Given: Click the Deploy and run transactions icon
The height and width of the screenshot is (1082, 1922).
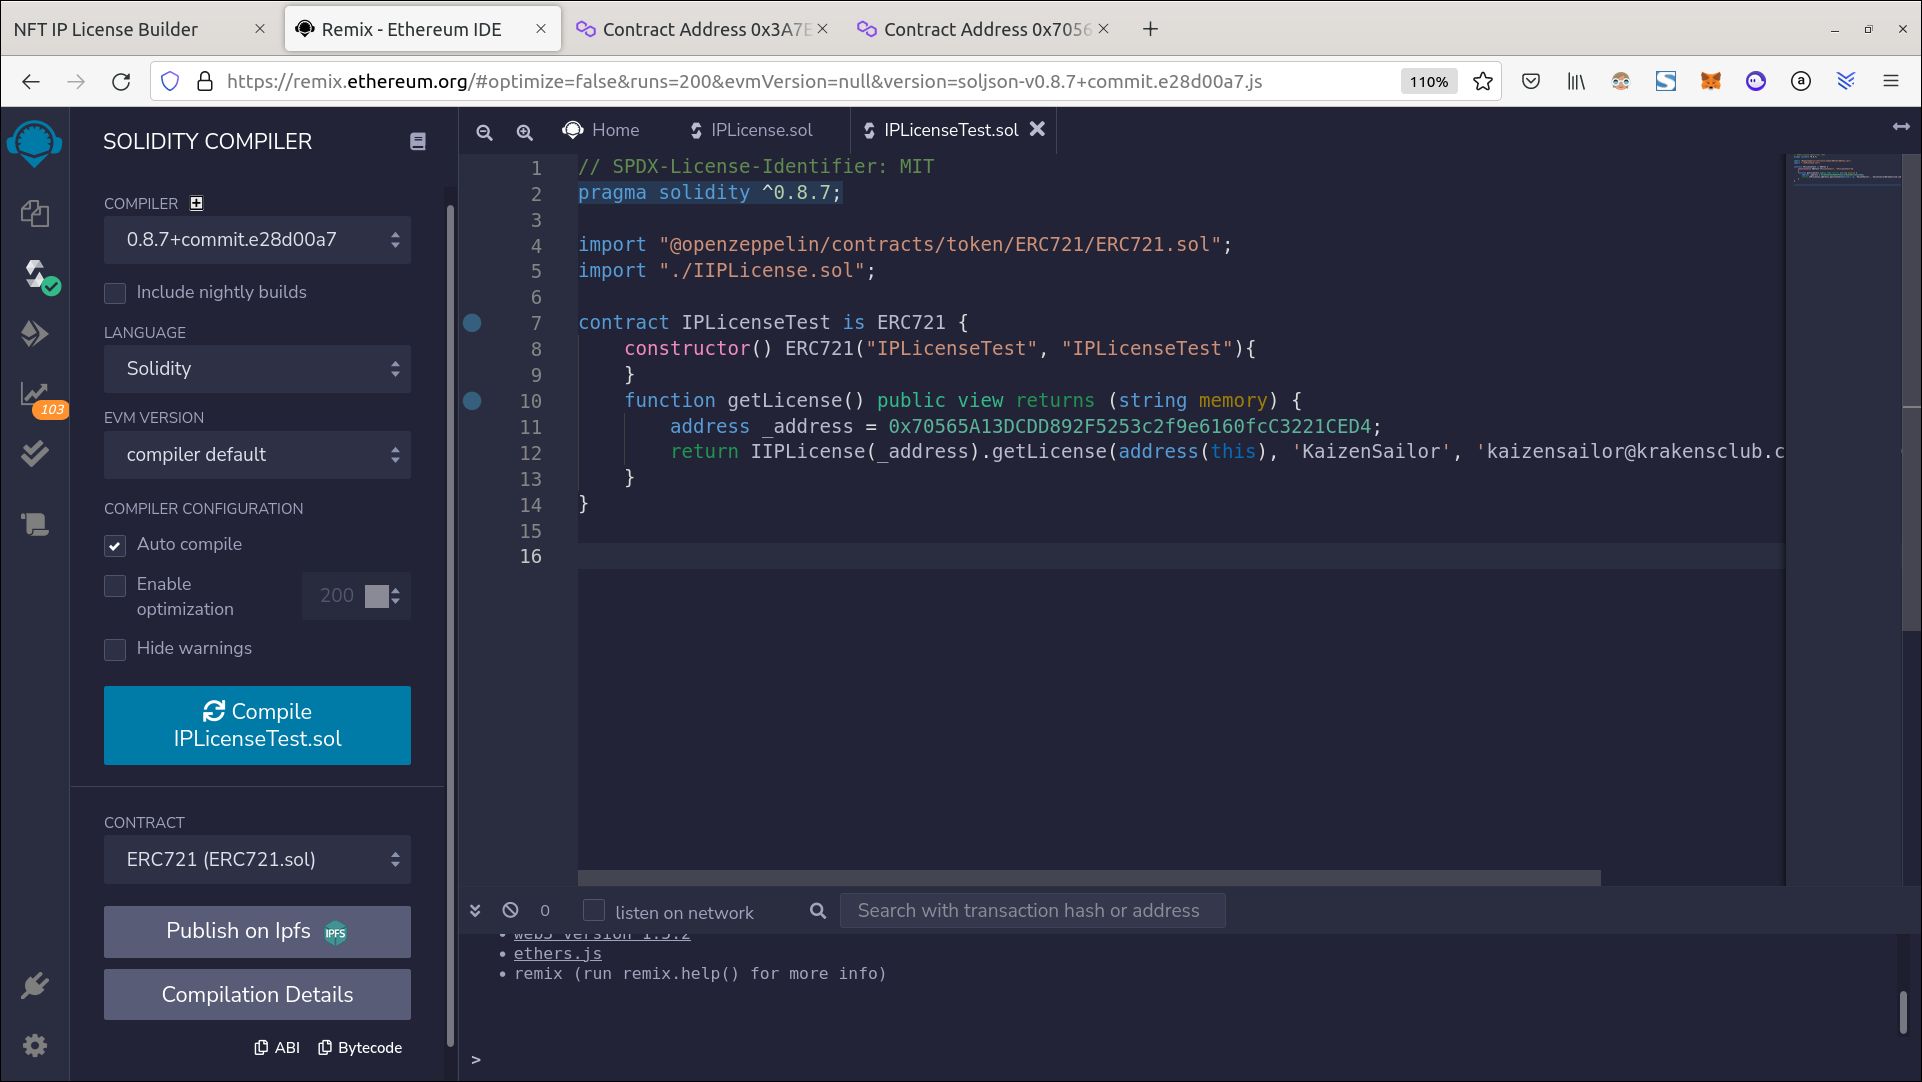Looking at the screenshot, I should (36, 333).
